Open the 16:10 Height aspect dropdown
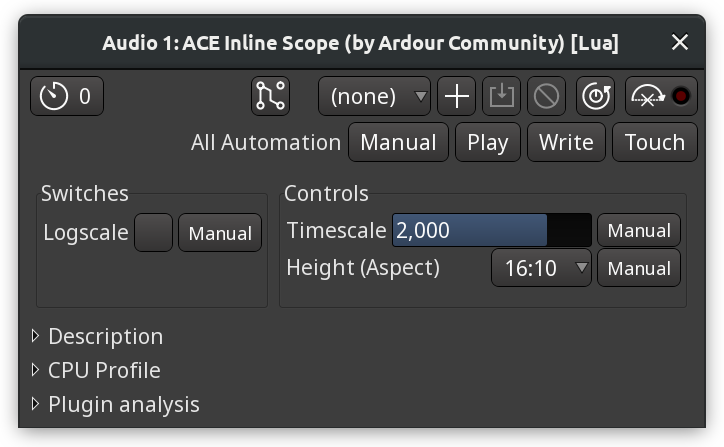Image resolution: width=724 pixels, height=447 pixels. (541, 268)
